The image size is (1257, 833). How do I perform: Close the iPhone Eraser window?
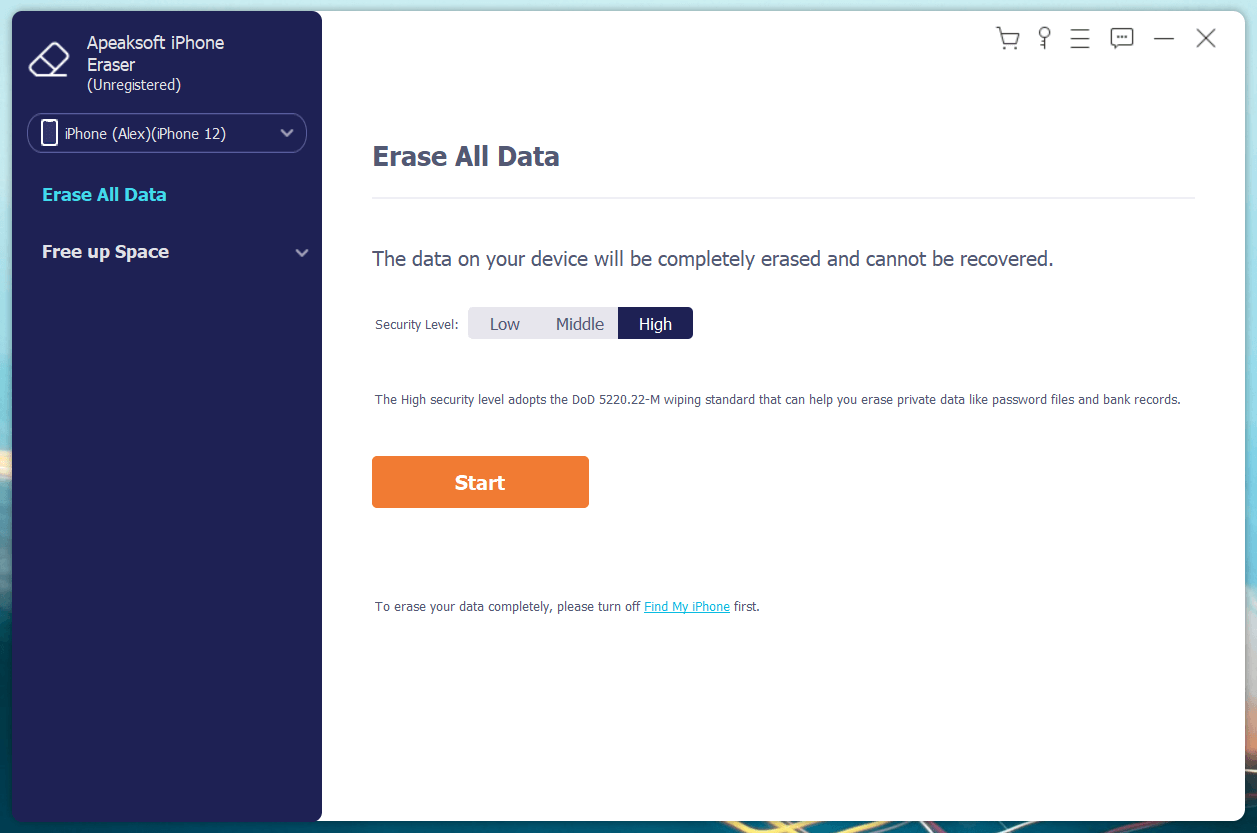(x=1206, y=39)
